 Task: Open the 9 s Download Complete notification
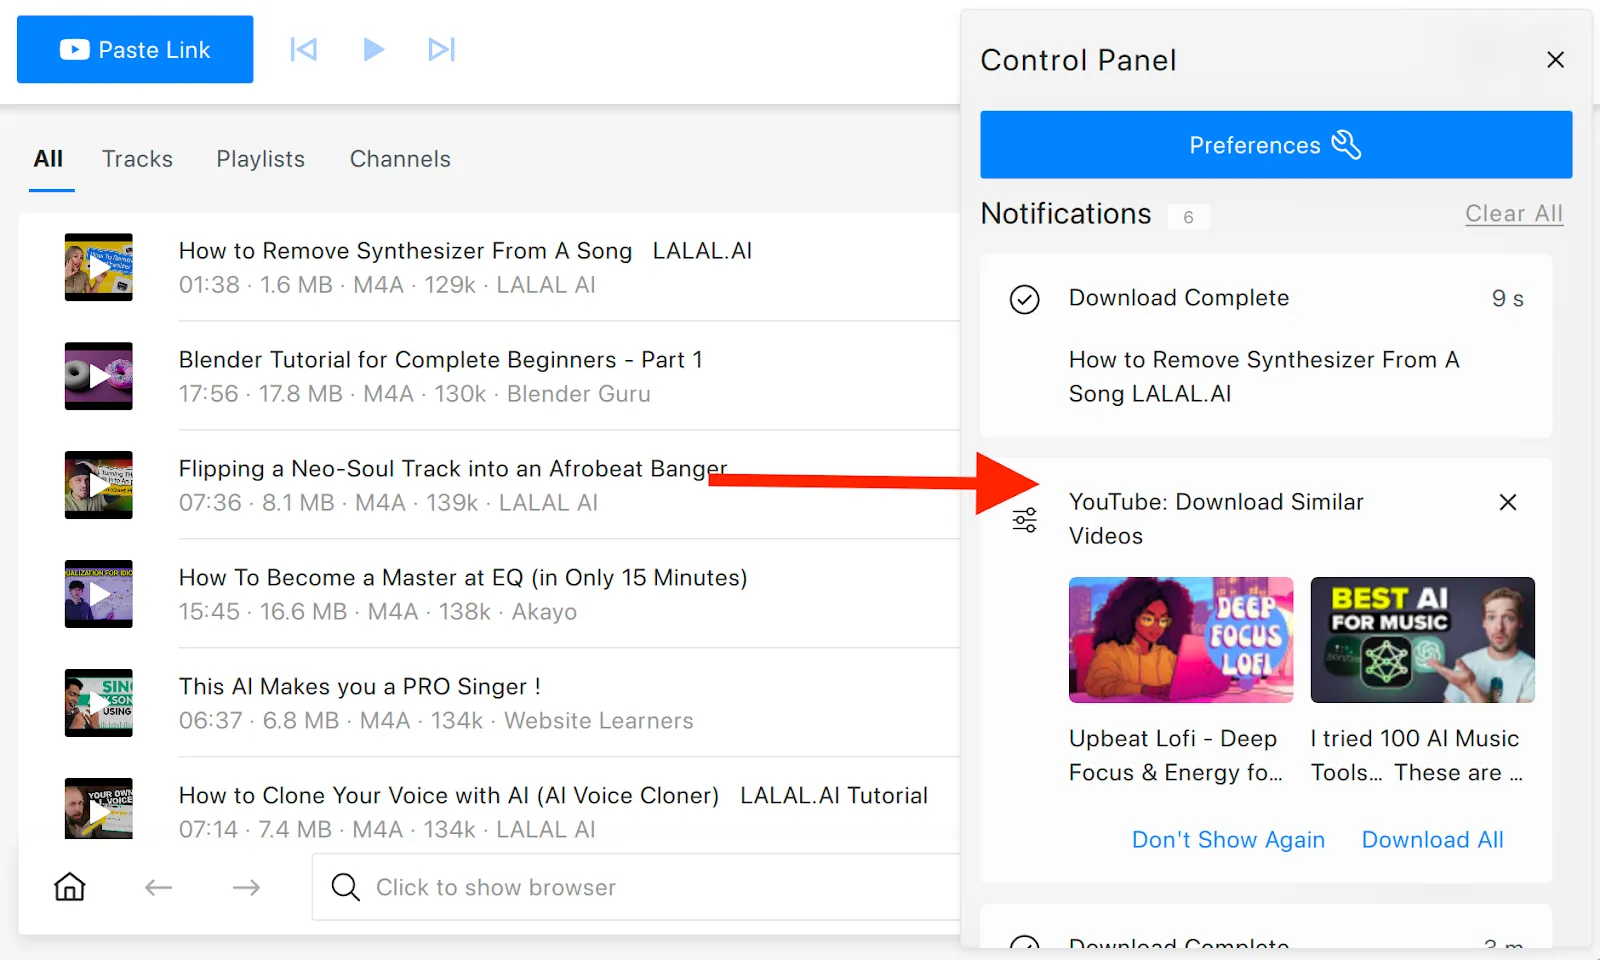[1266, 345]
